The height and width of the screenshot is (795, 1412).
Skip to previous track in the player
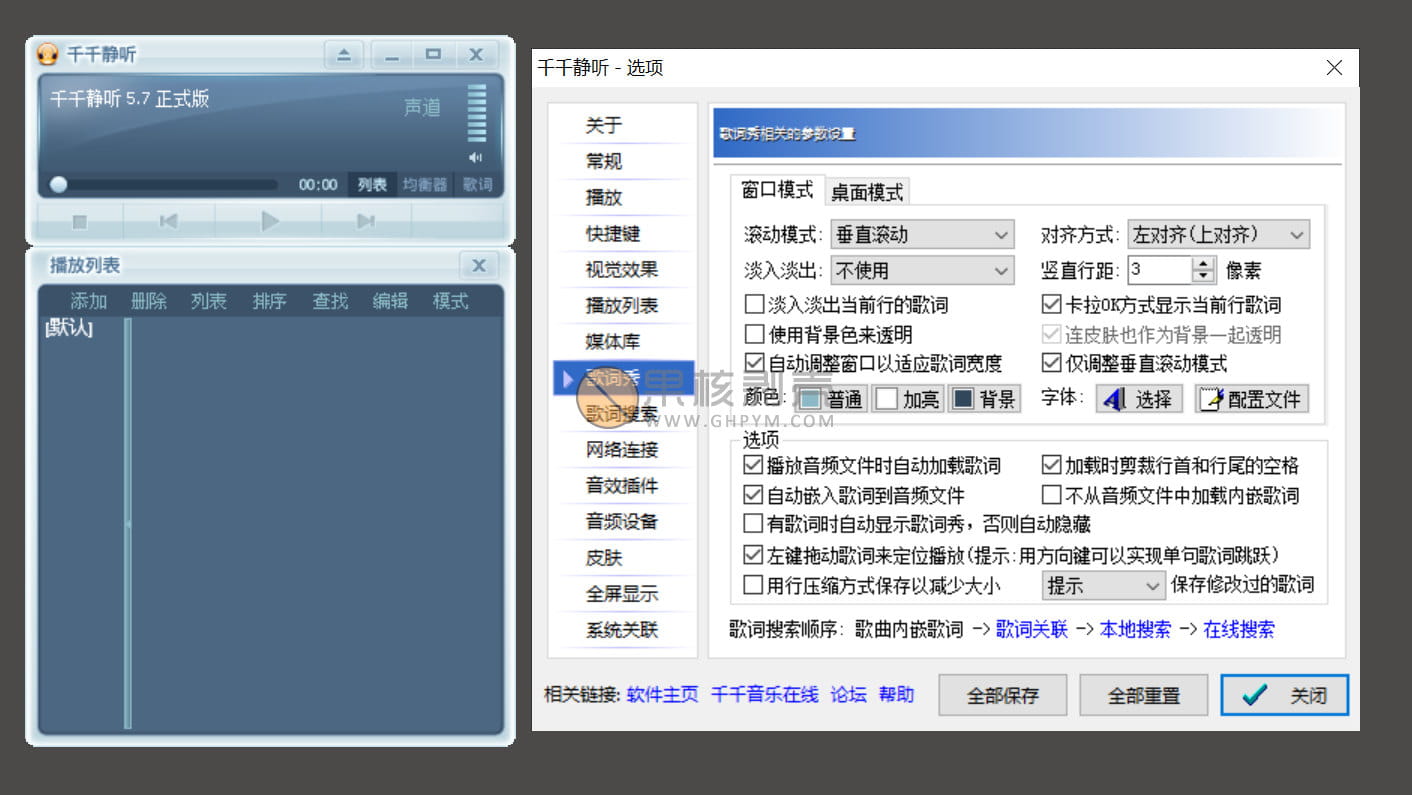pos(168,221)
